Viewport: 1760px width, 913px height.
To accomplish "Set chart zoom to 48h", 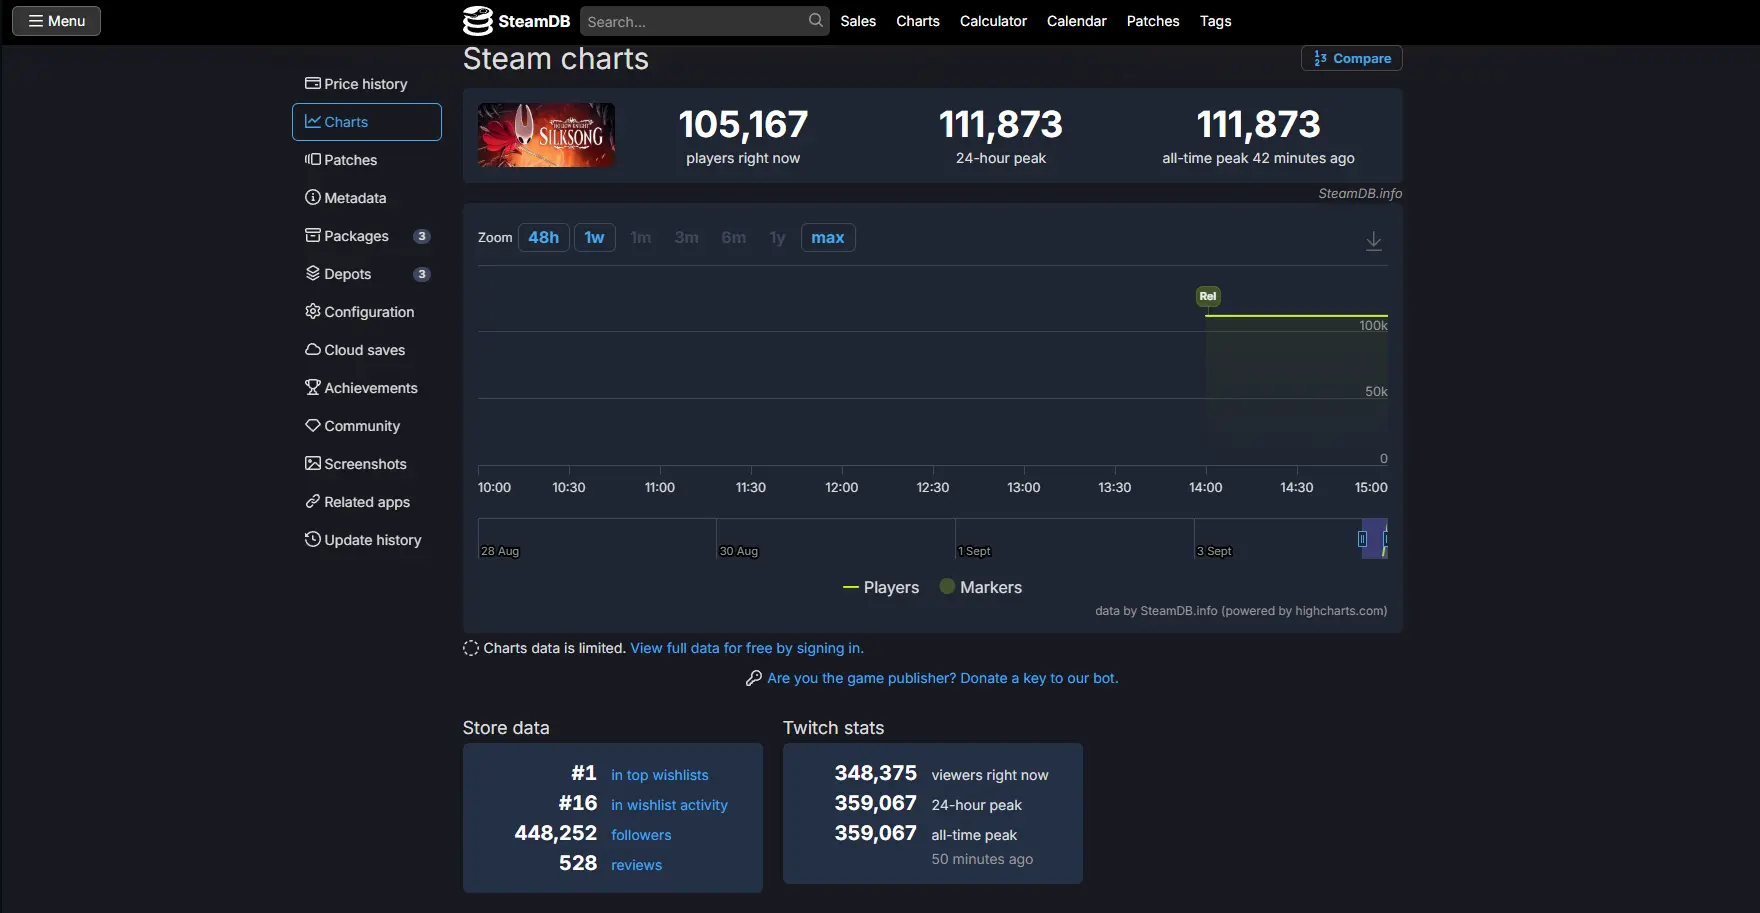I will pyautogui.click(x=543, y=238).
